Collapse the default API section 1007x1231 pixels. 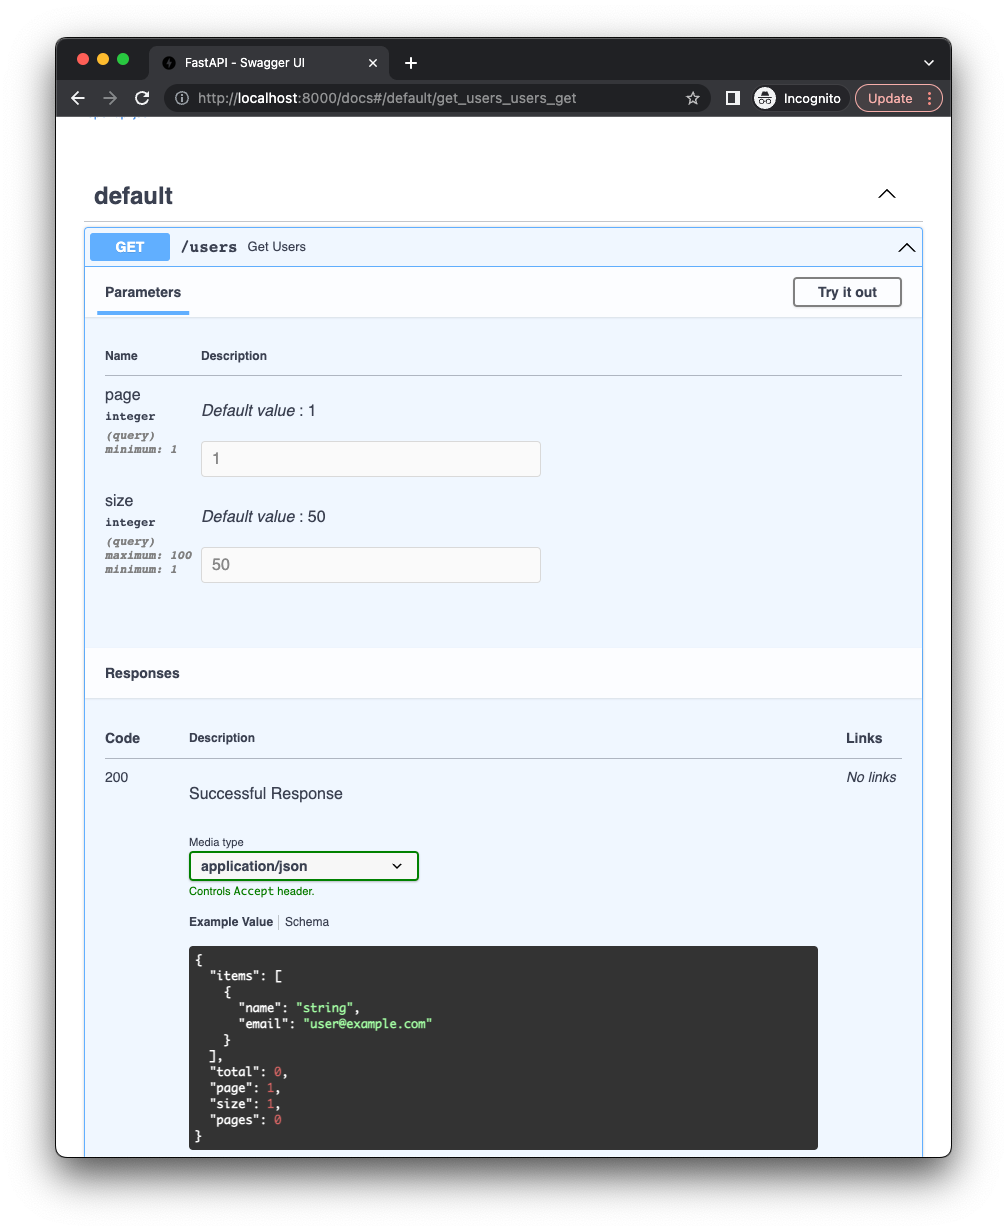[886, 194]
